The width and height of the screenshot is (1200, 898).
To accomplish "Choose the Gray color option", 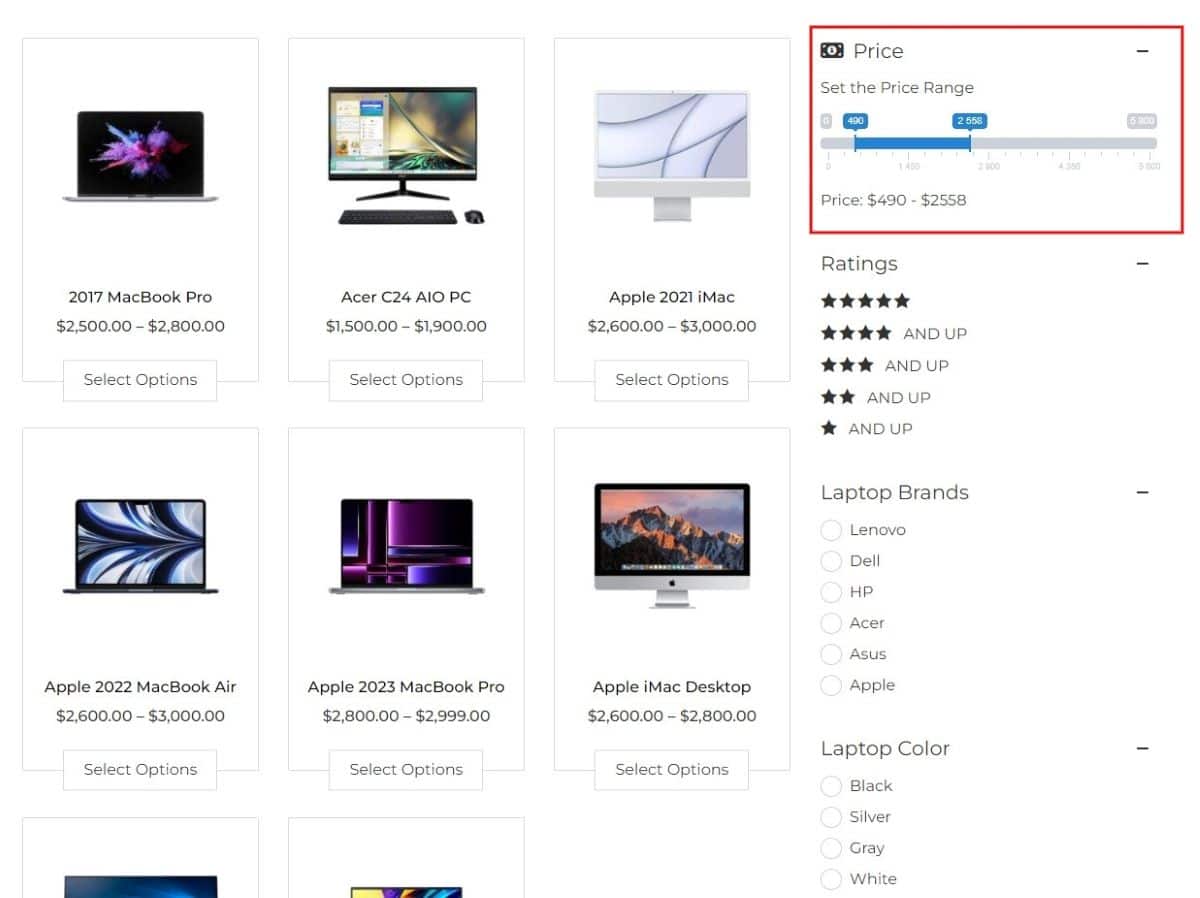I will [831, 848].
